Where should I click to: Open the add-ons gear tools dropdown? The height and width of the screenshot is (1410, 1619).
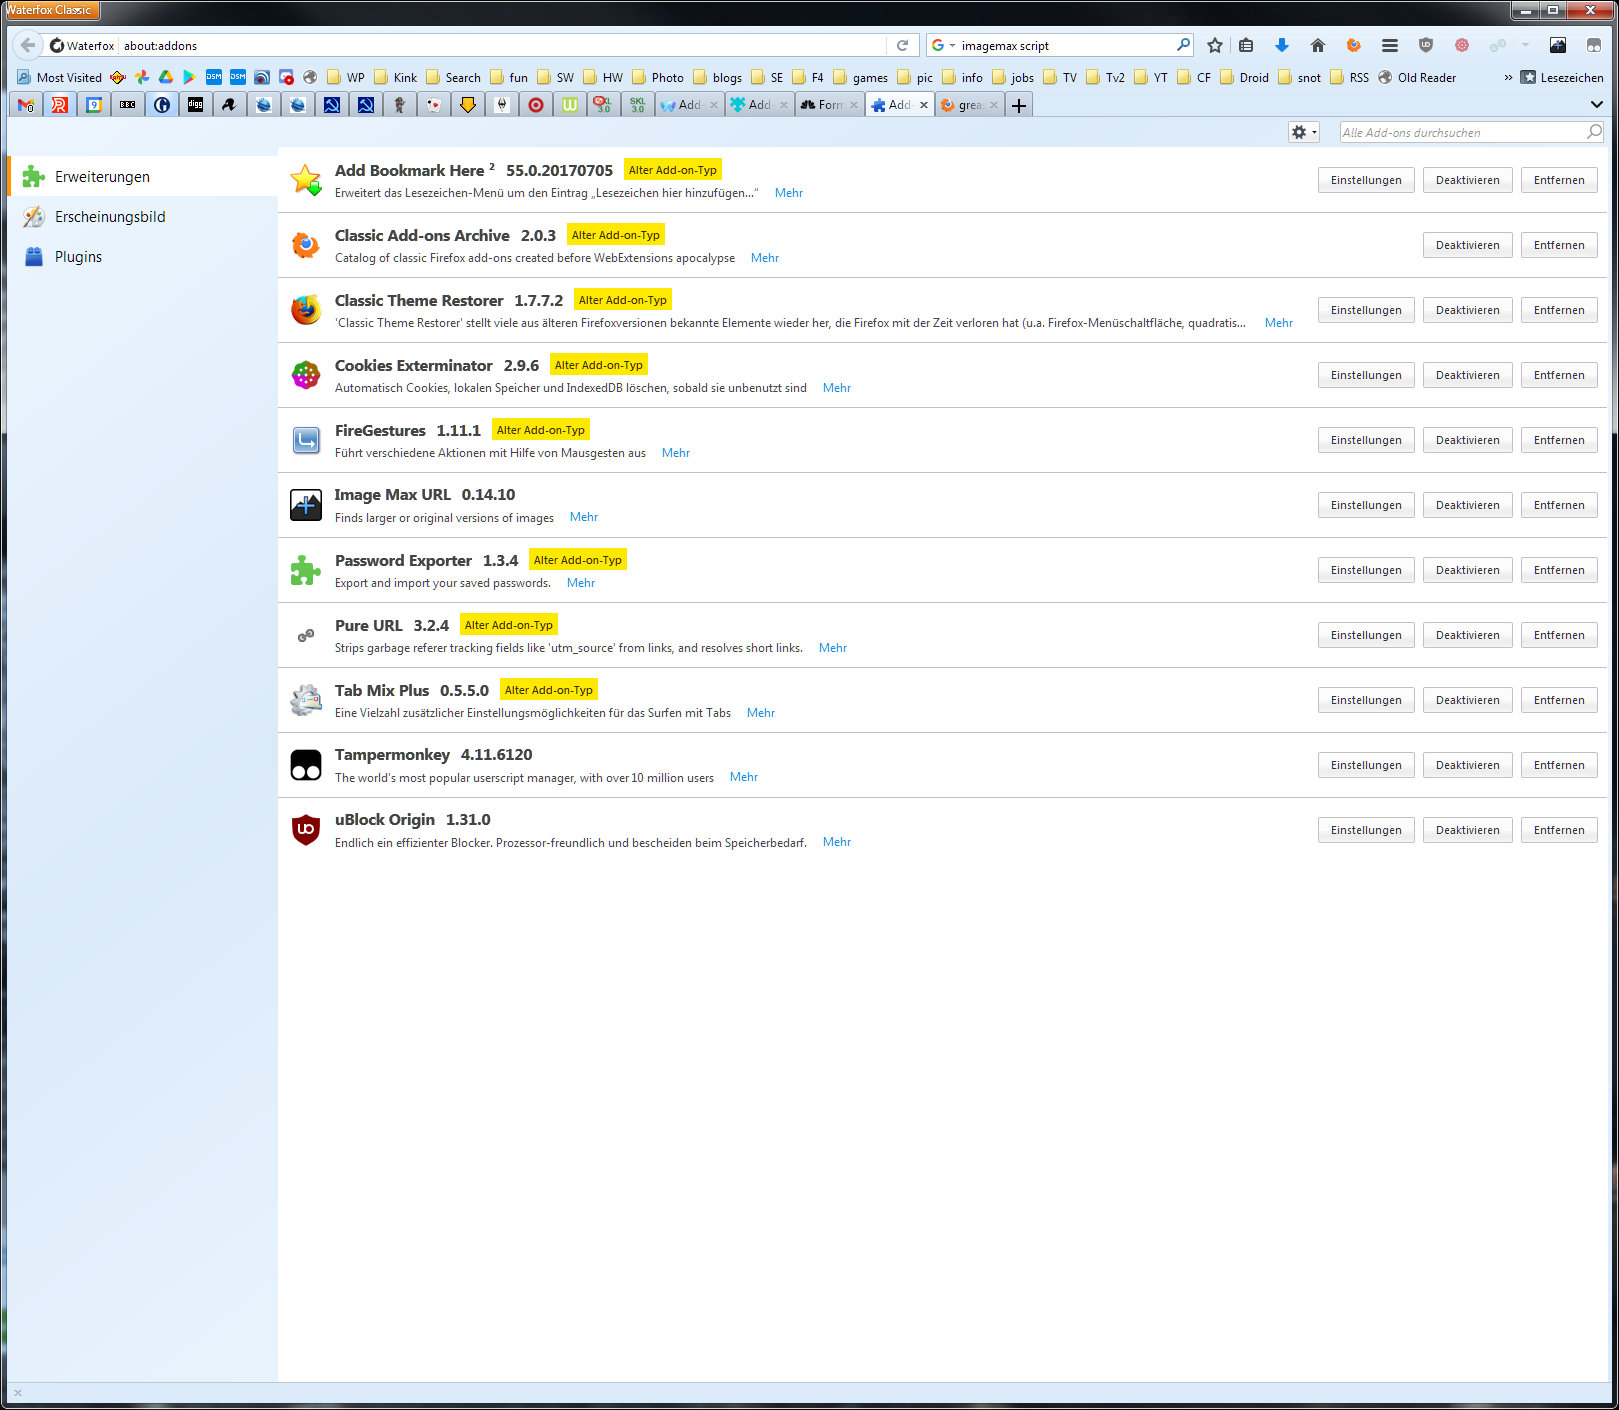point(1303,132)
